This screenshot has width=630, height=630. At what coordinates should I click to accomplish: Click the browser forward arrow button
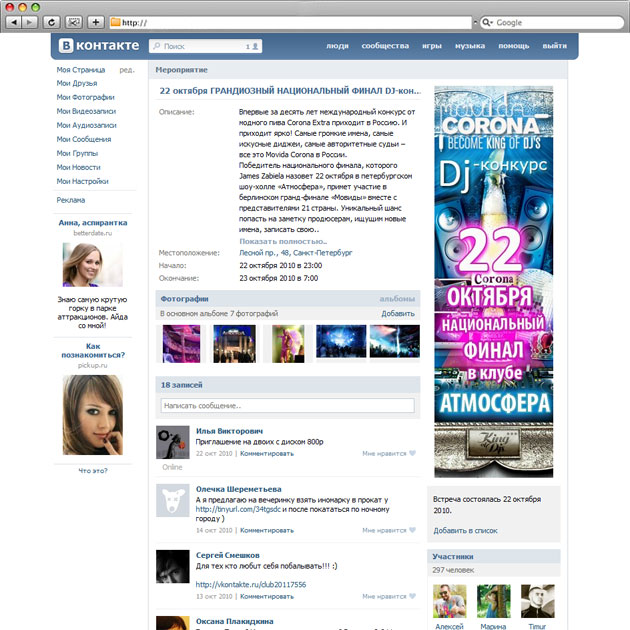[x=29, y=22]
